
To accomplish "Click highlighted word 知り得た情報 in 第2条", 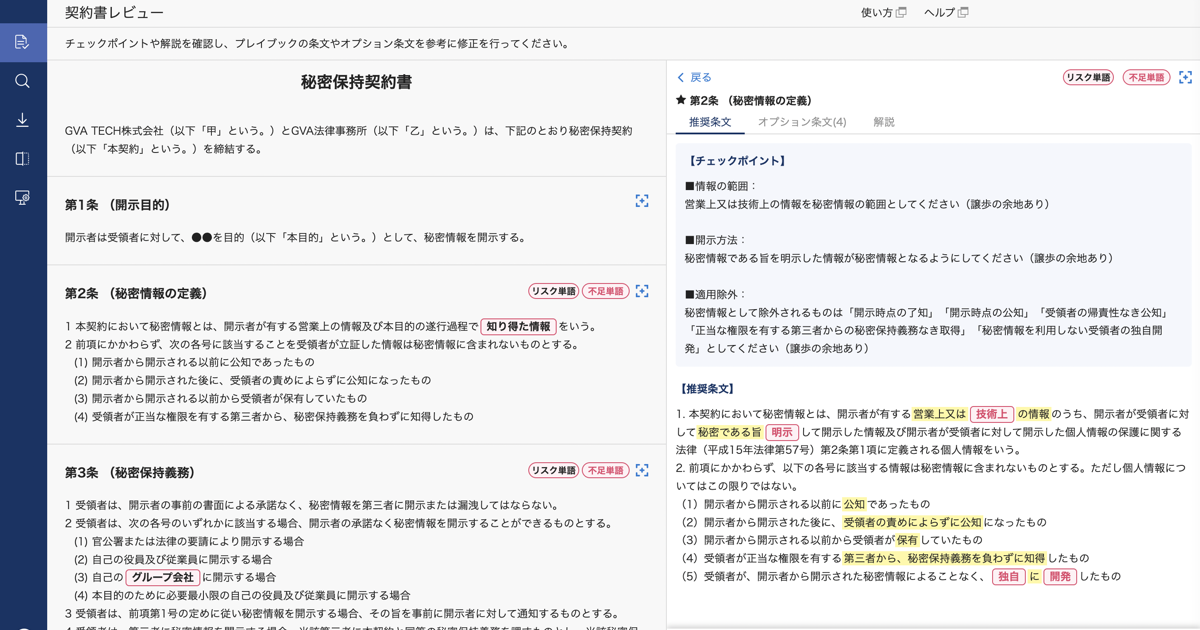I will point(518,326).
